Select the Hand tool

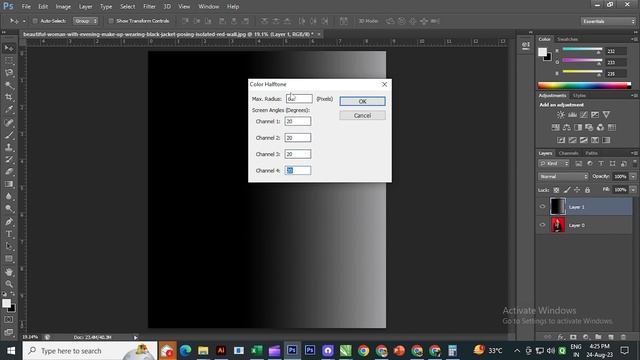point(9,271)
